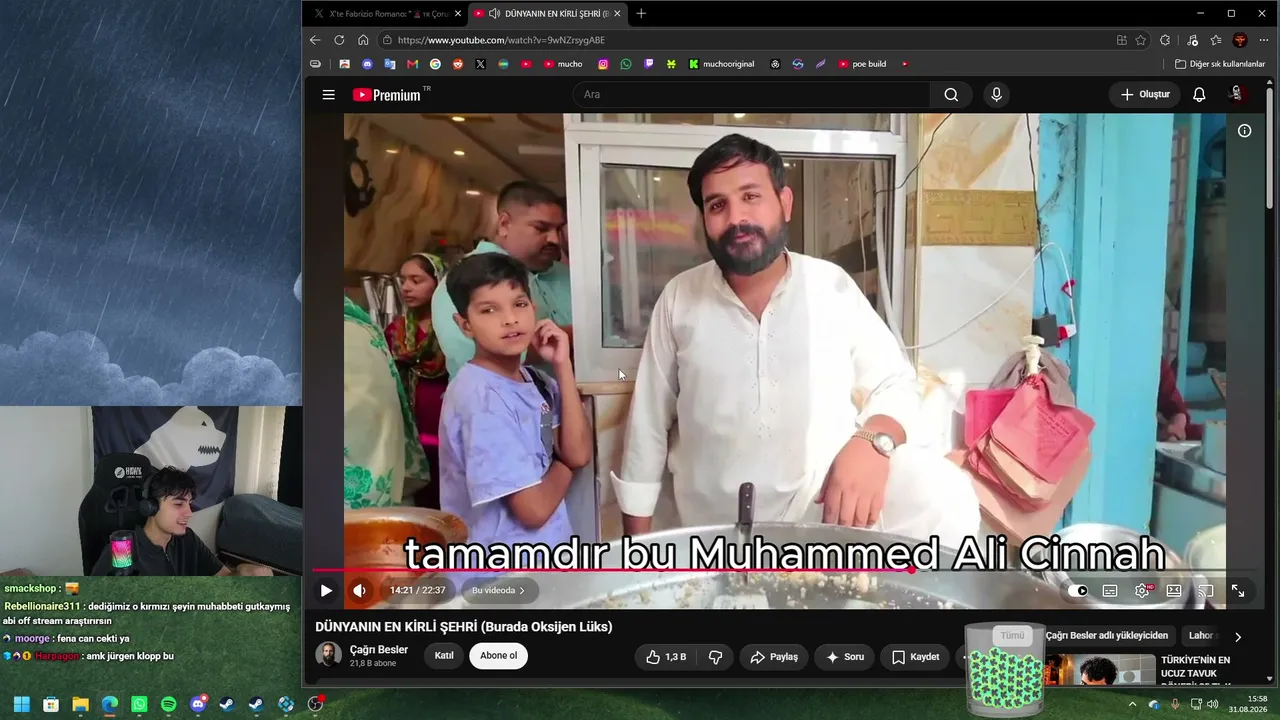1280x720 pixels.
Task: Add this page to favorites star
Action: coord(1141,40)
